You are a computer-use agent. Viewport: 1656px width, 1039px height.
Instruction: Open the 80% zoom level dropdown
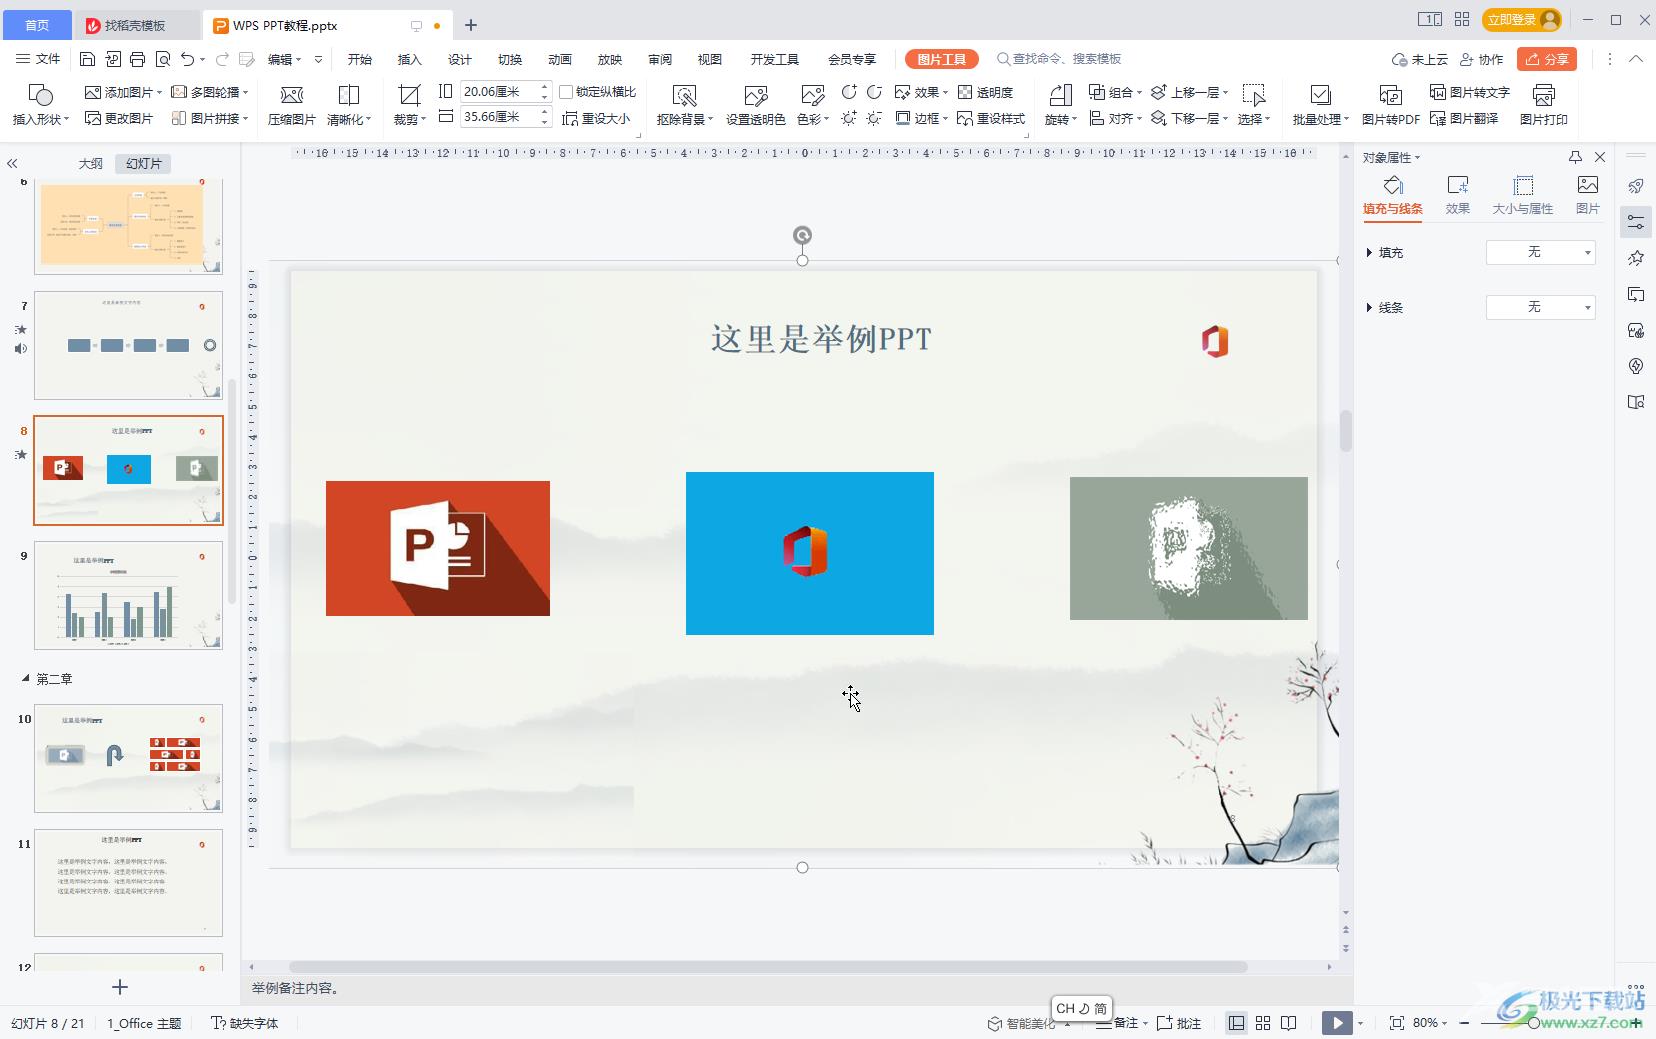click(1429, 1023)
